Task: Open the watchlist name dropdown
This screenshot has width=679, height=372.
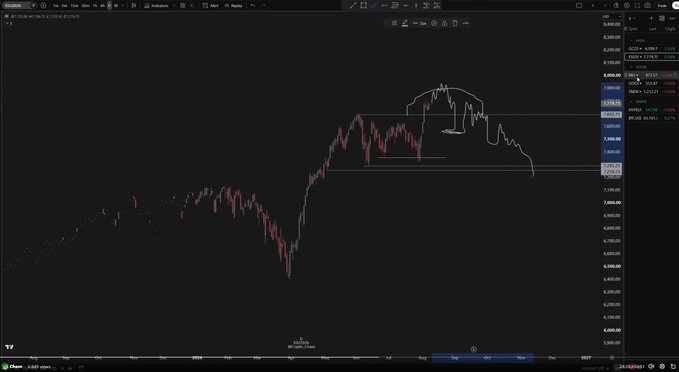Action: 631,19
